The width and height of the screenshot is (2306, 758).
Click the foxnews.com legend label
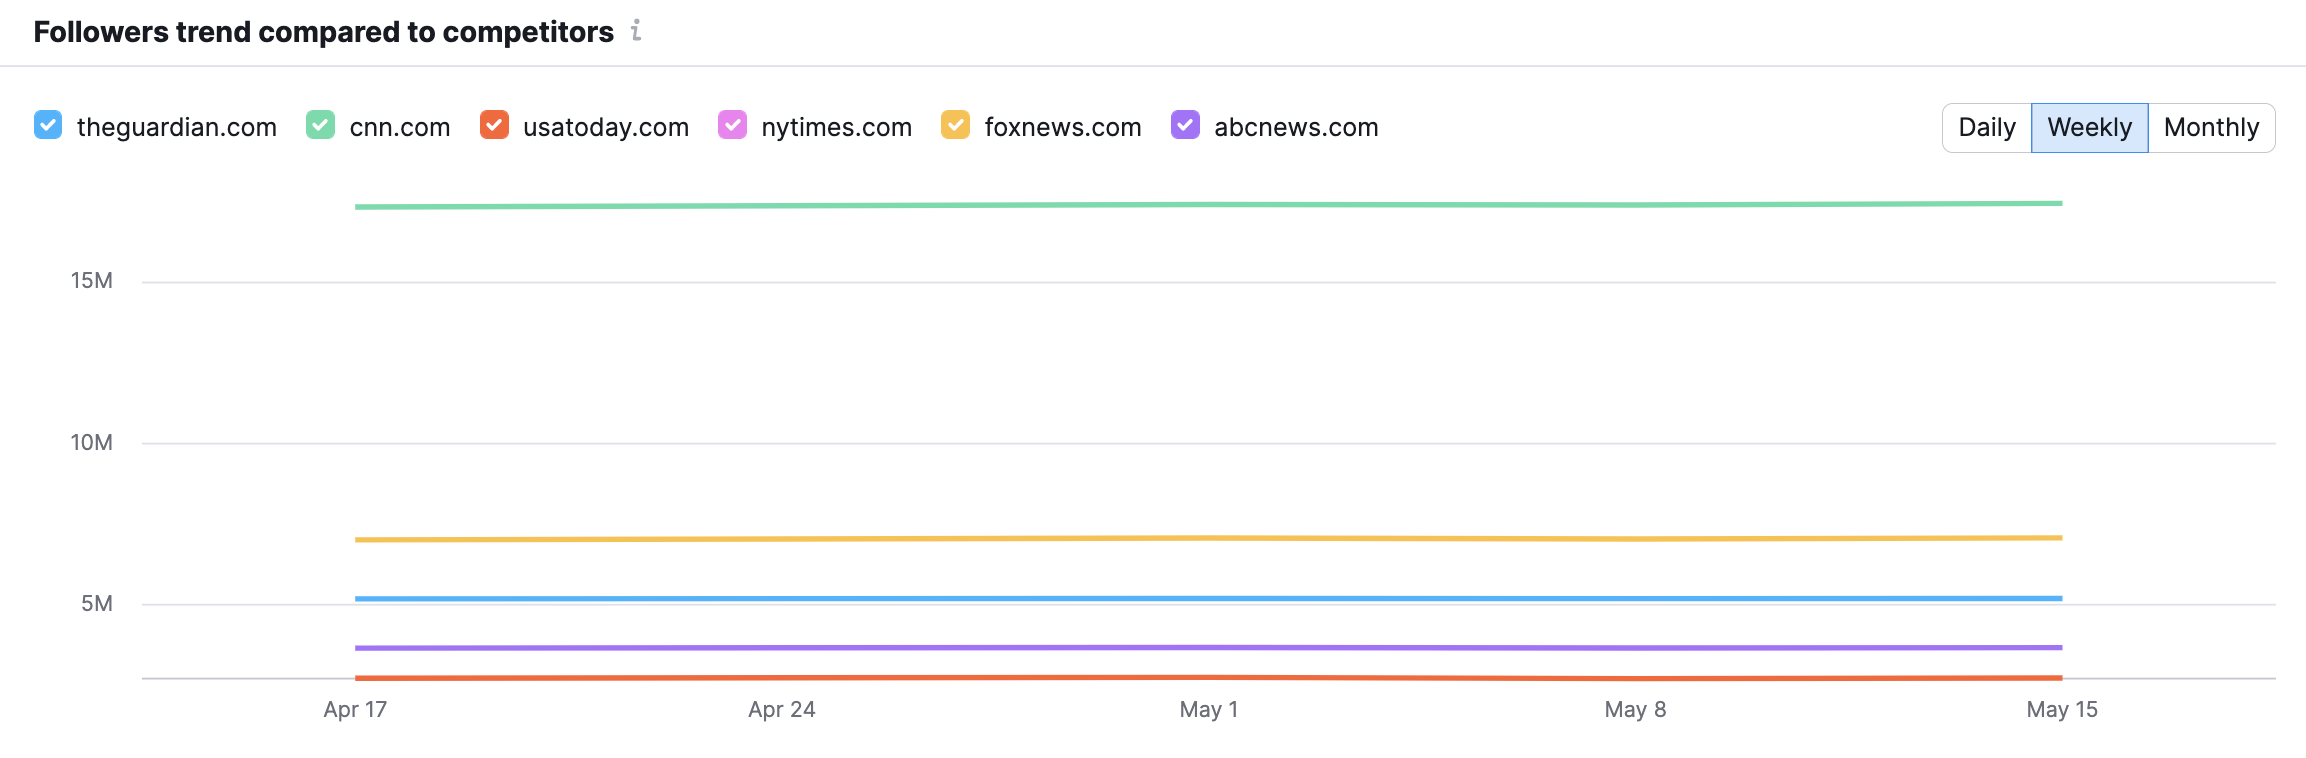tap(1062, 127)
